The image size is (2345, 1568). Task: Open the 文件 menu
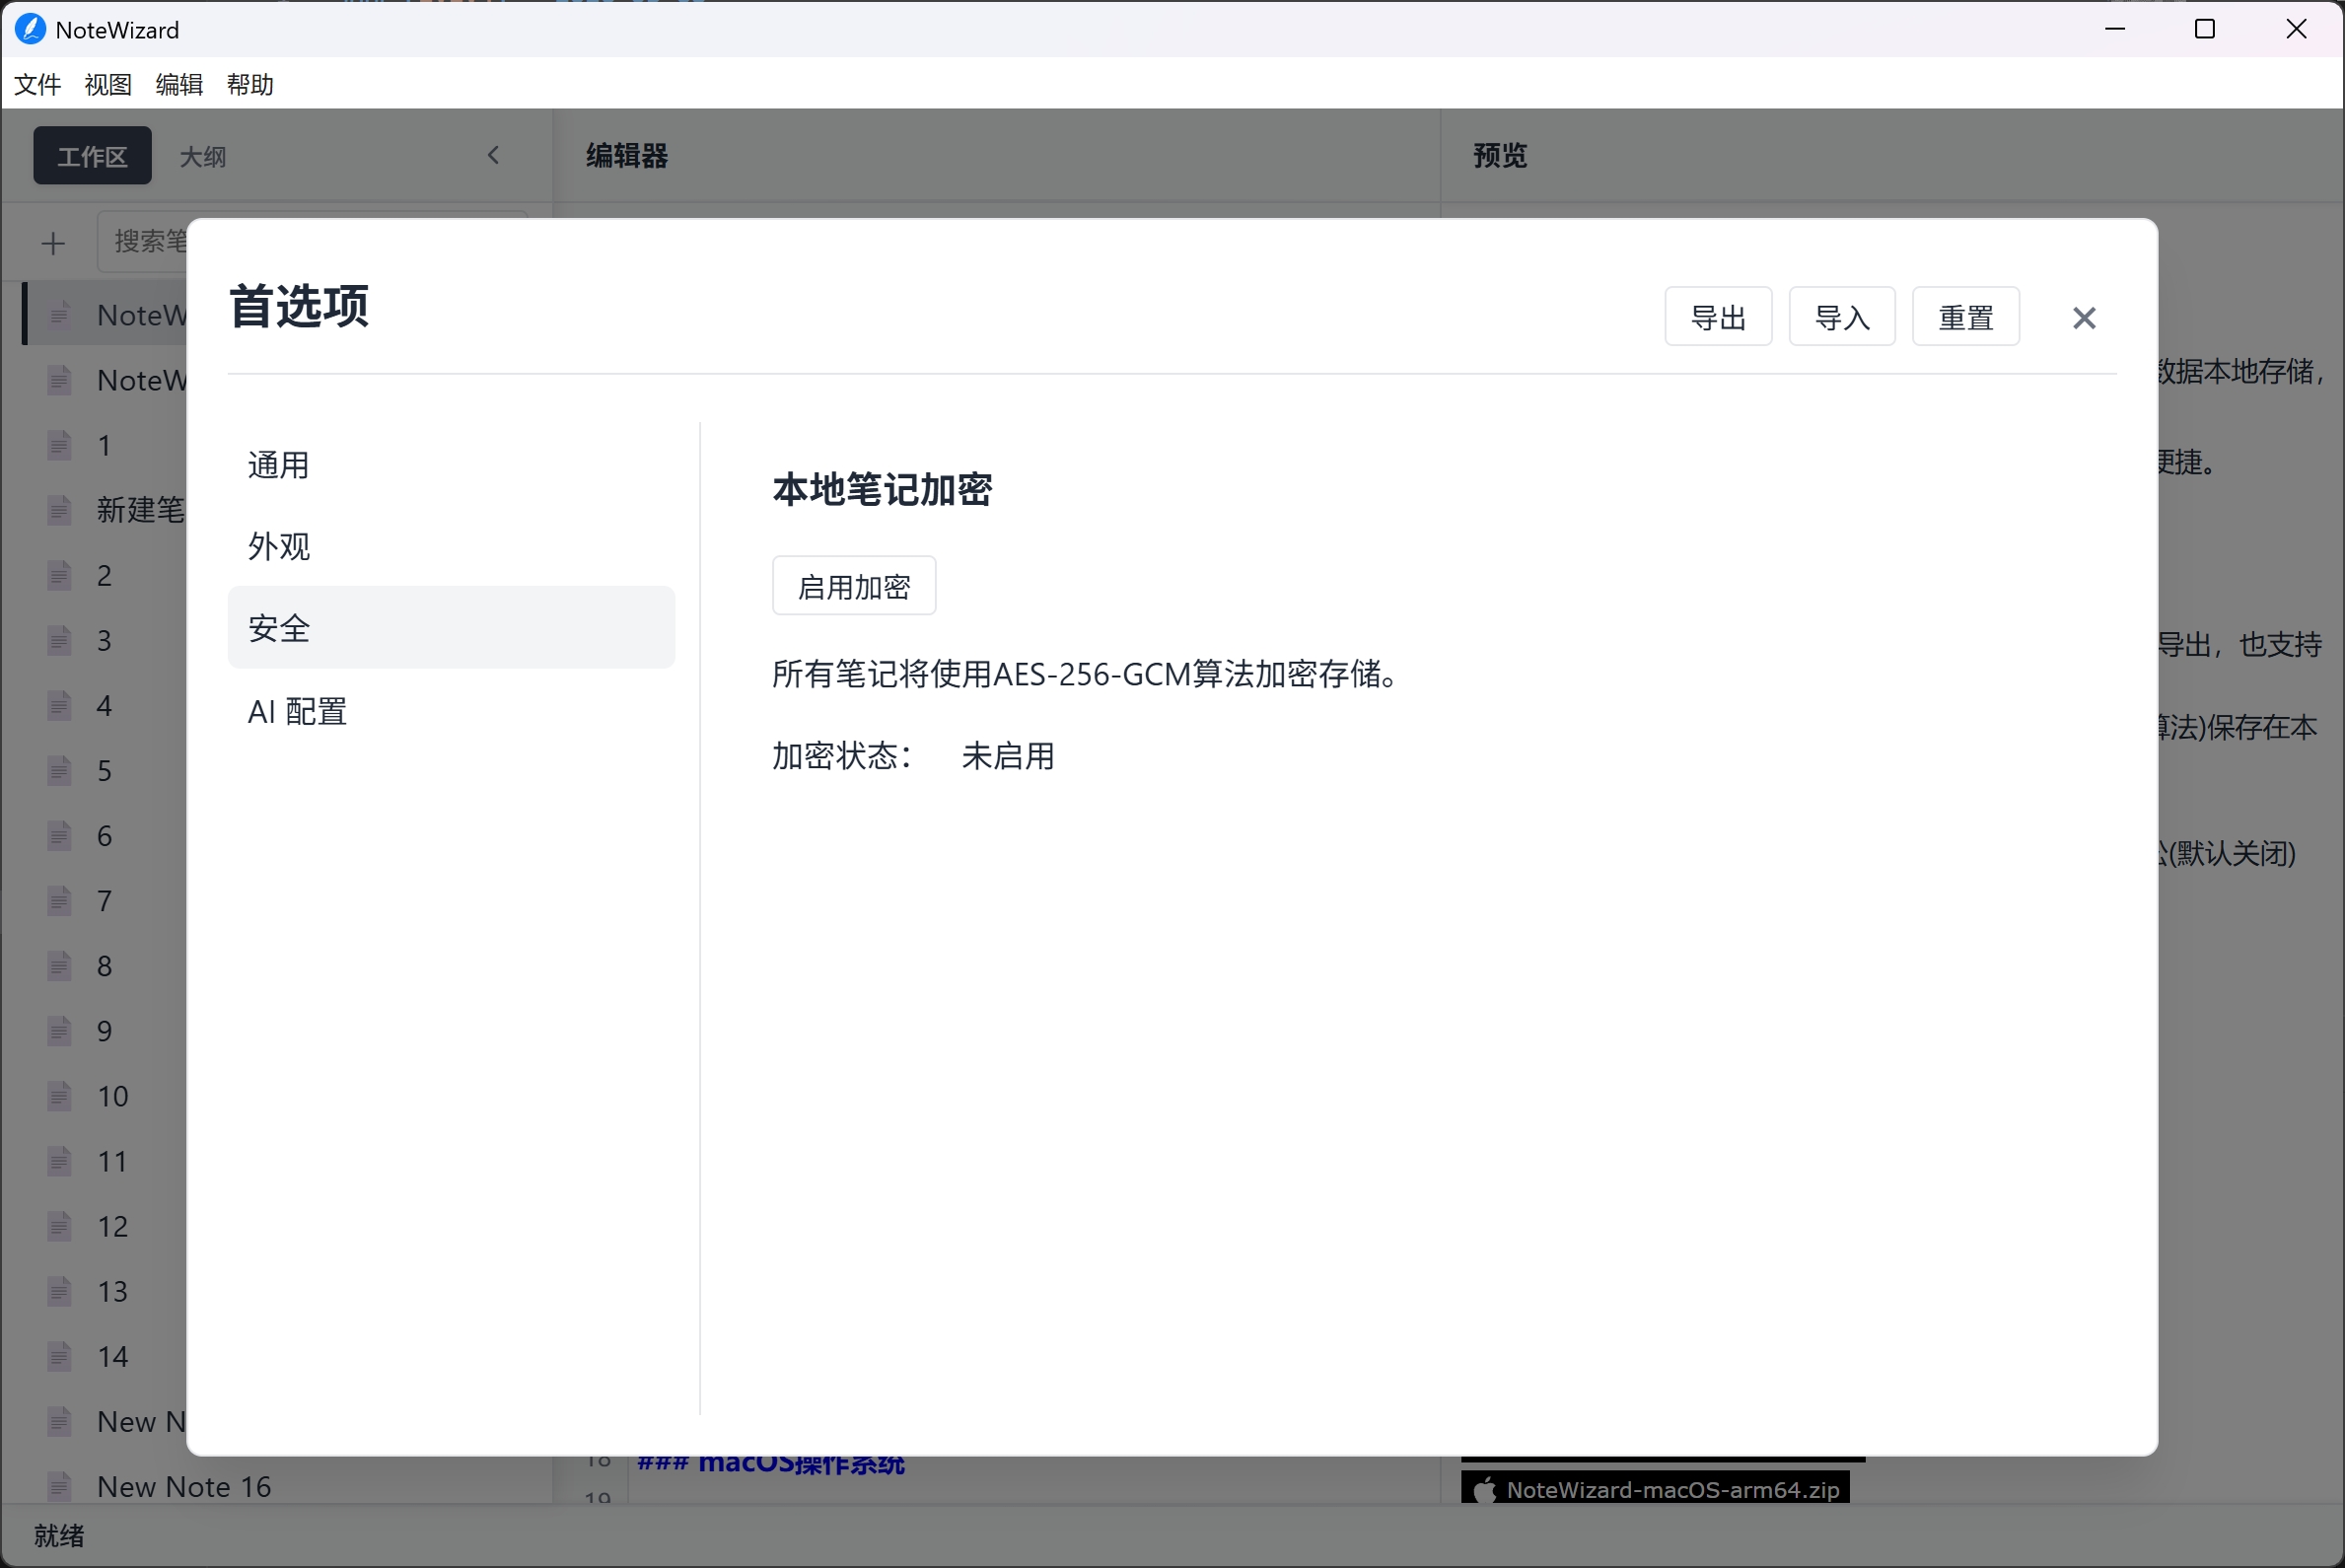coord(37,84)
